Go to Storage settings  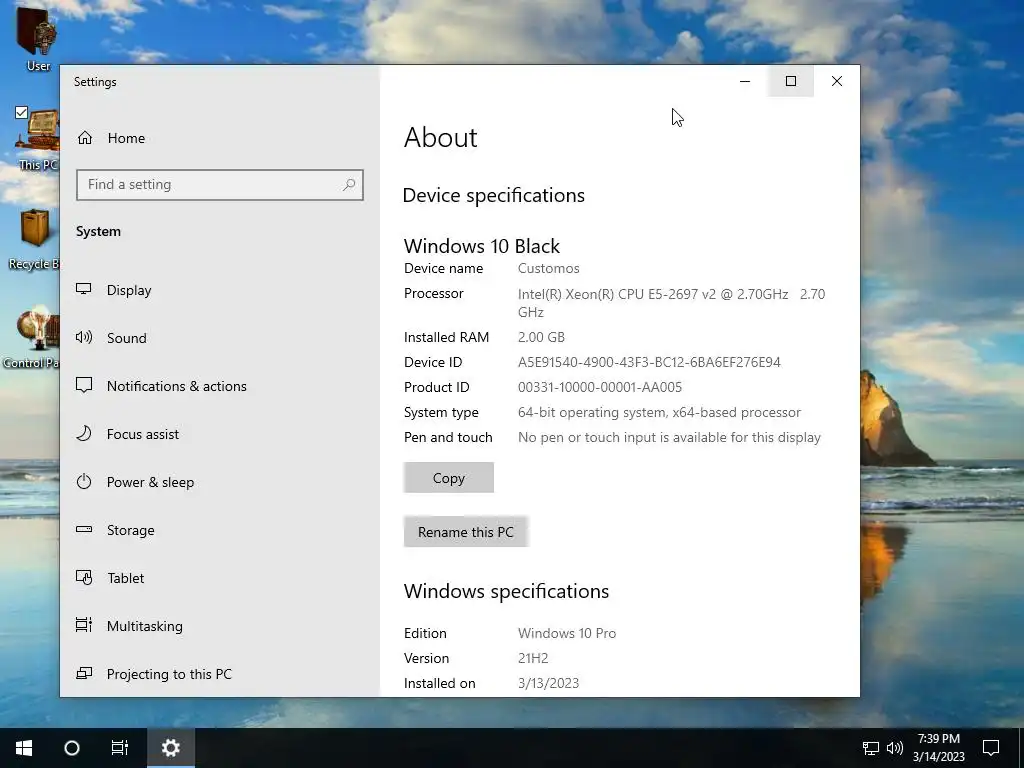point(219,530)
